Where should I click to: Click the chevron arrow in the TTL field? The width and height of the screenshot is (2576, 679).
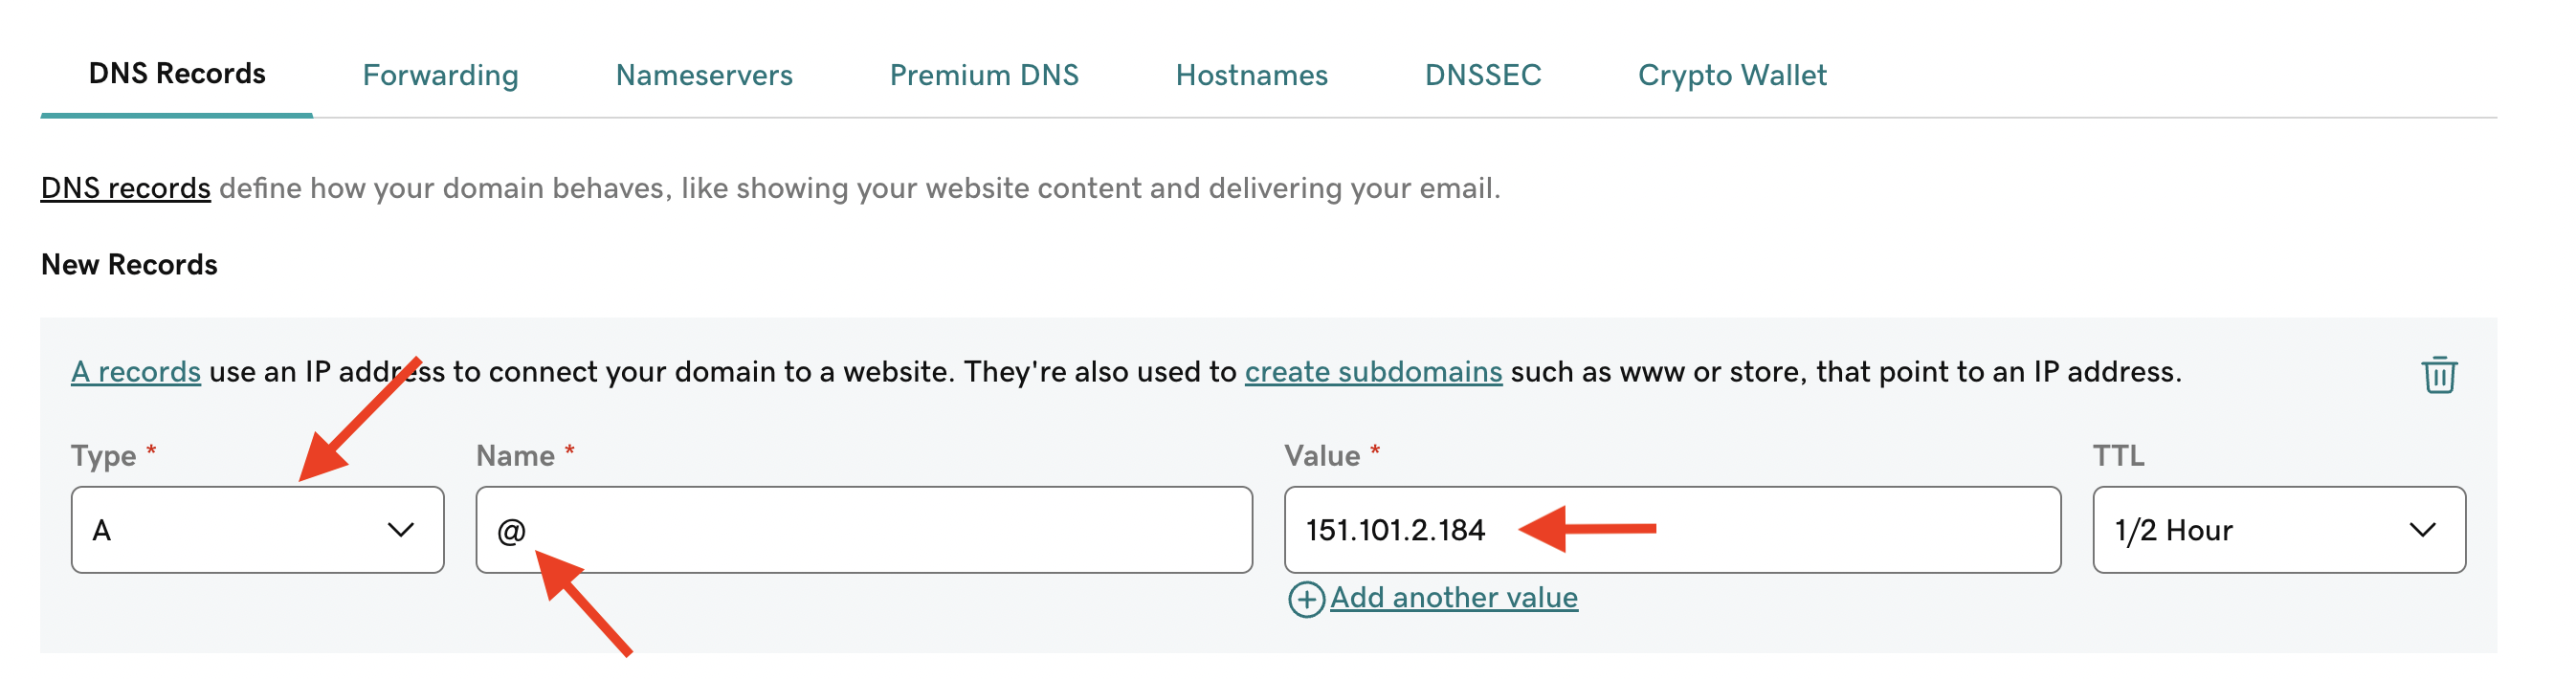(2422, 530)
